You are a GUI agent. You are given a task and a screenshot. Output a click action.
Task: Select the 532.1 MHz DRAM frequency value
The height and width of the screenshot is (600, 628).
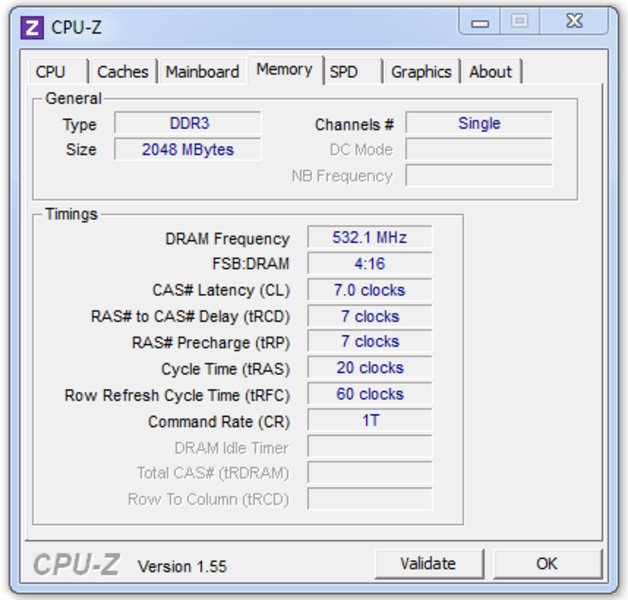[370, 237]
